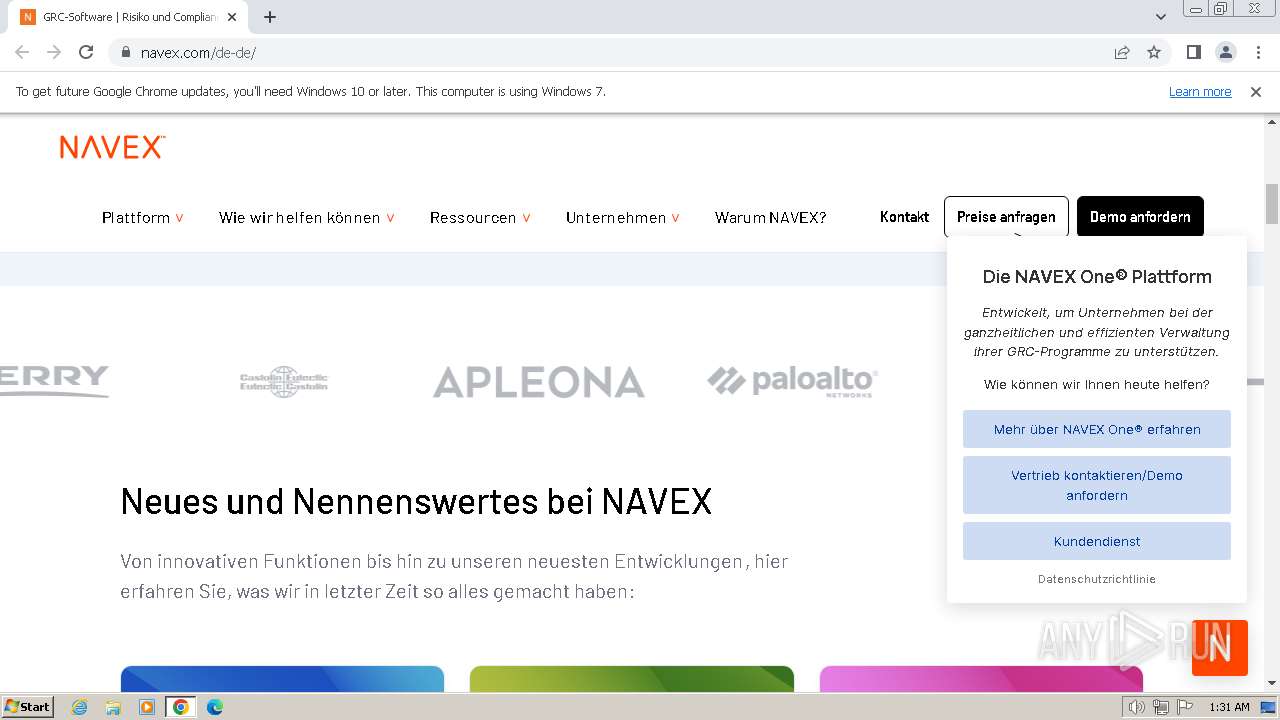Open the Windows Start menu

tap(28, 707)
